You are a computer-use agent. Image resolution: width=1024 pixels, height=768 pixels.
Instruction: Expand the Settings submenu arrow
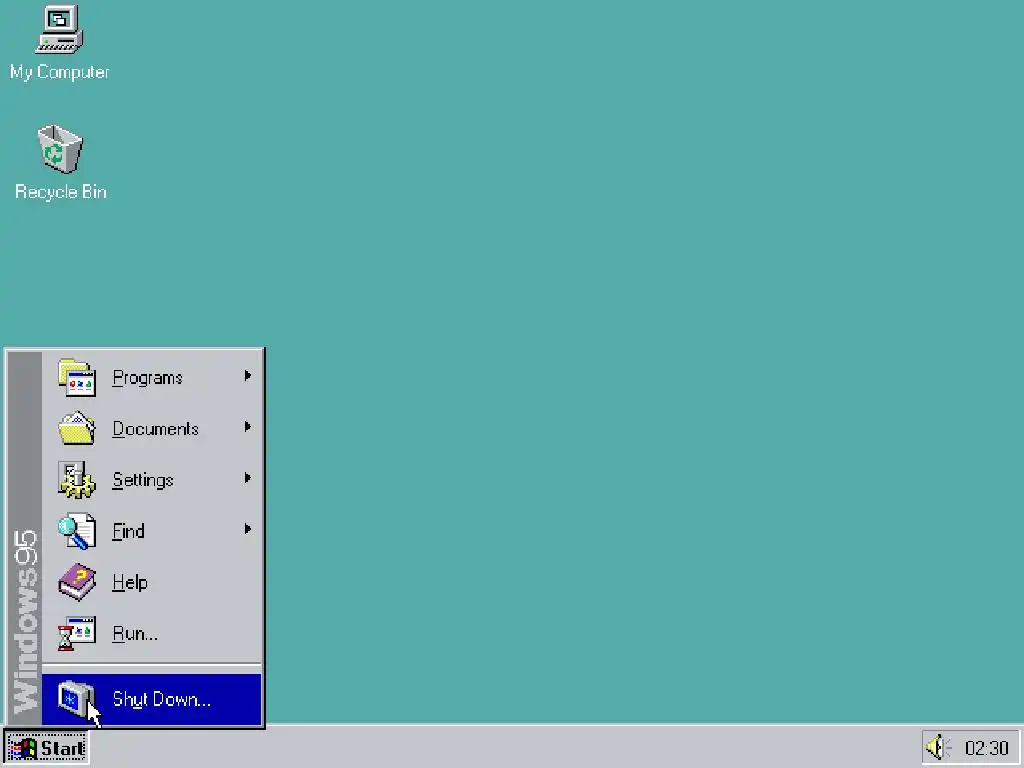248,477
